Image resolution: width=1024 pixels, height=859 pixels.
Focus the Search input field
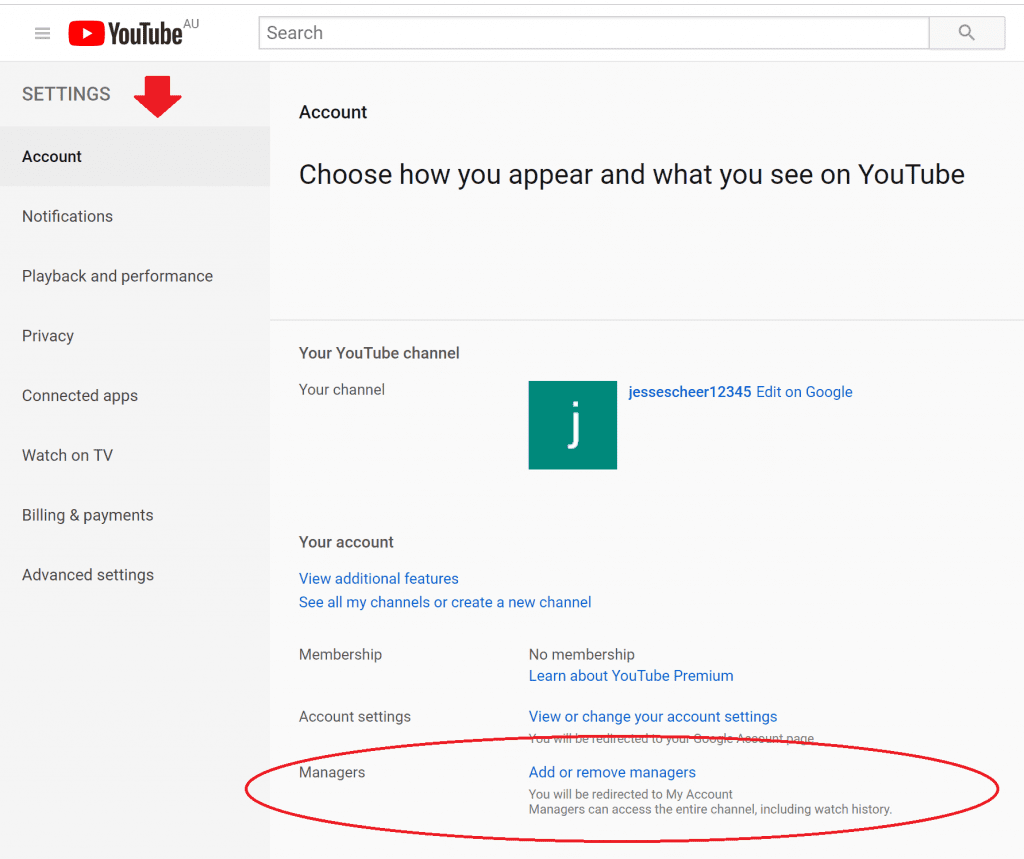[x=594, y=33]
